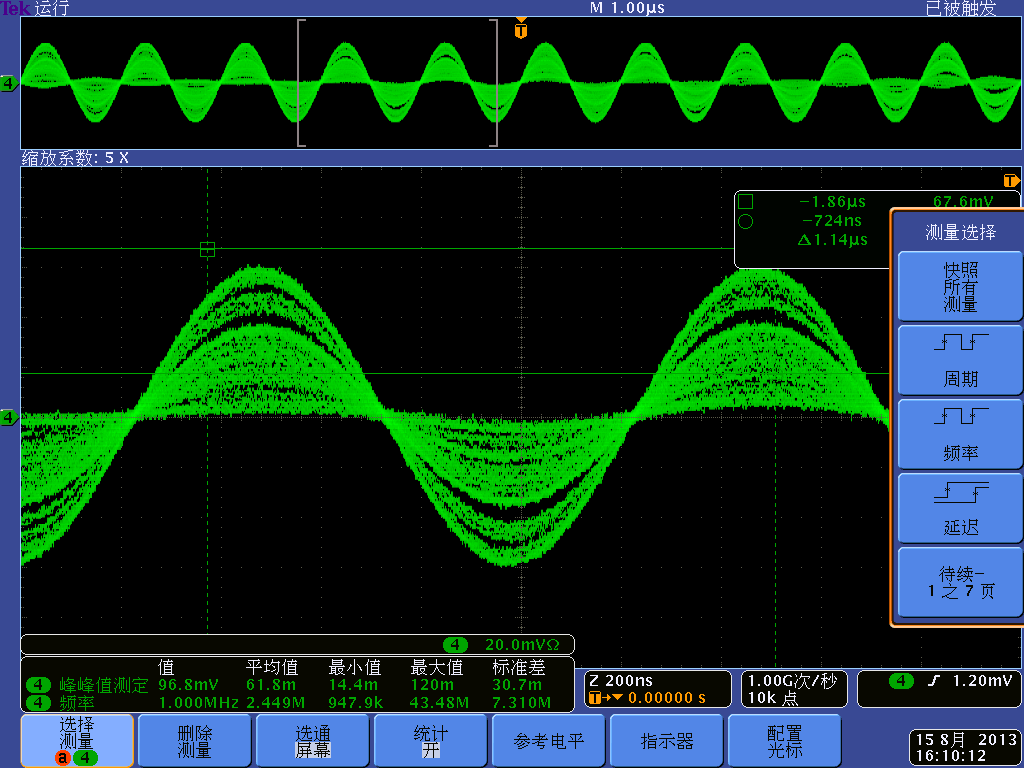The image size is (1024, 768).
Task: Choose the 延迟 delay measurement
Action: (960, 508)
